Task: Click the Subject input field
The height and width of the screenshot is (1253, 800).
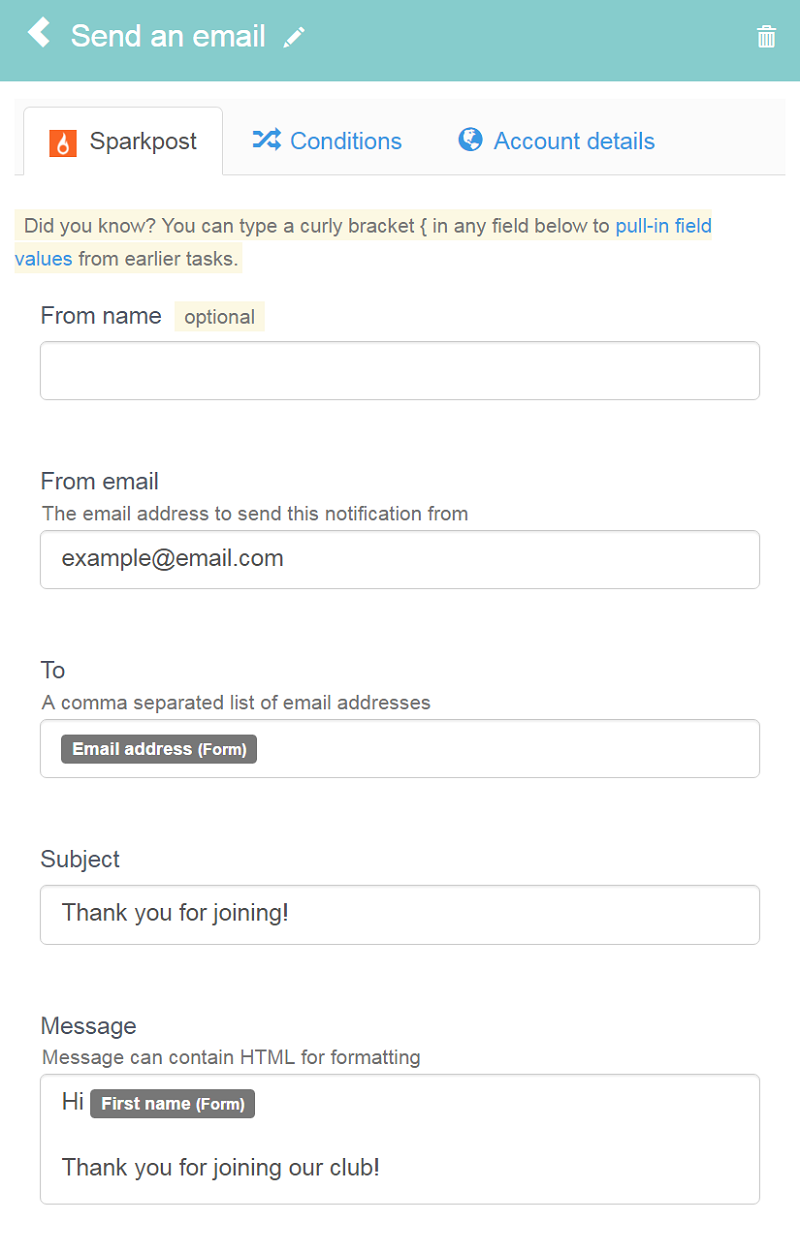Action: pos(400,914)
